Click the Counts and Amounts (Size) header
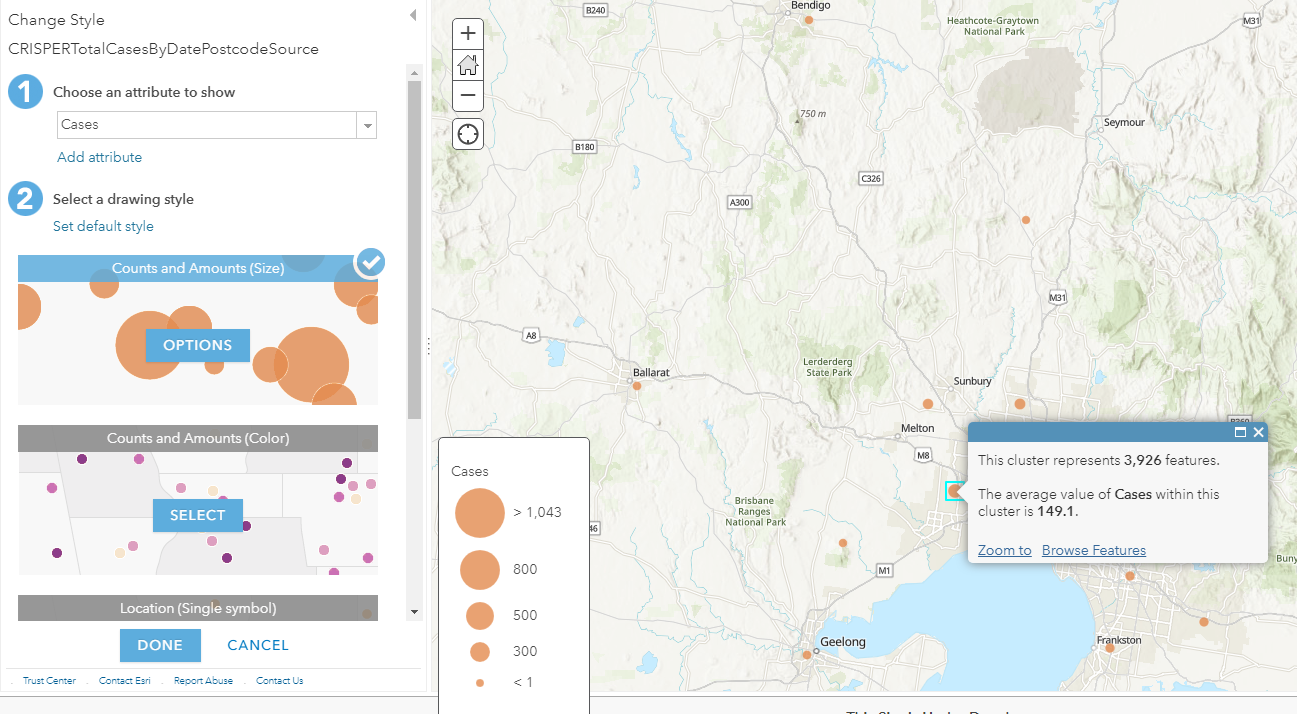The width and height of the screenshot is (1297, 714). click(x=198, y=268)
